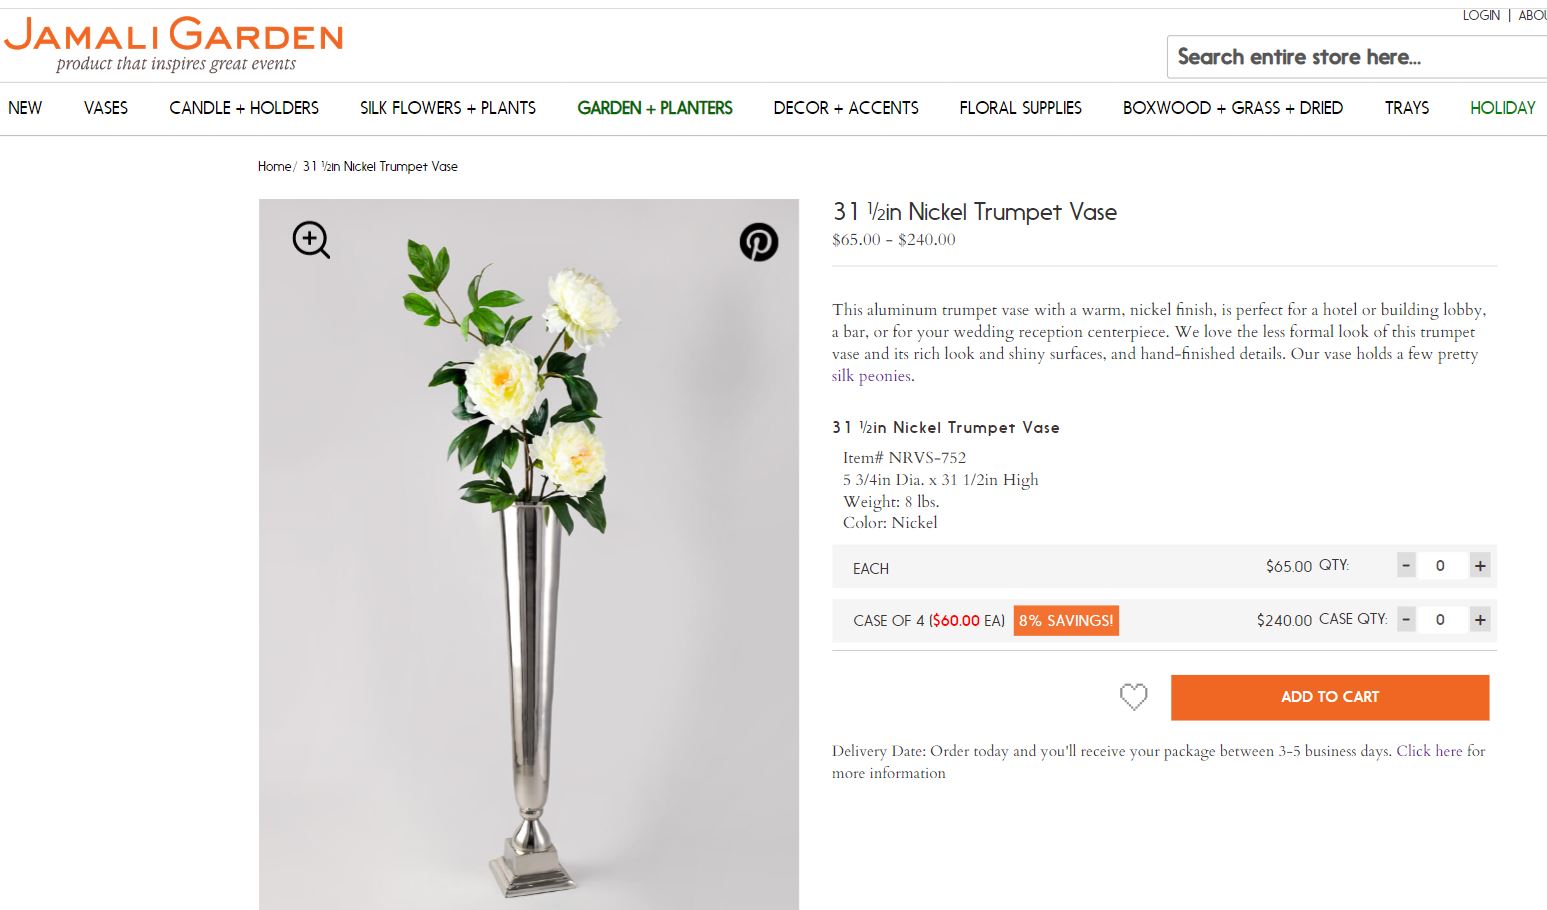1547x910 pixels.
Task: Click the Pinterest share icon
Action: [759, 242]
